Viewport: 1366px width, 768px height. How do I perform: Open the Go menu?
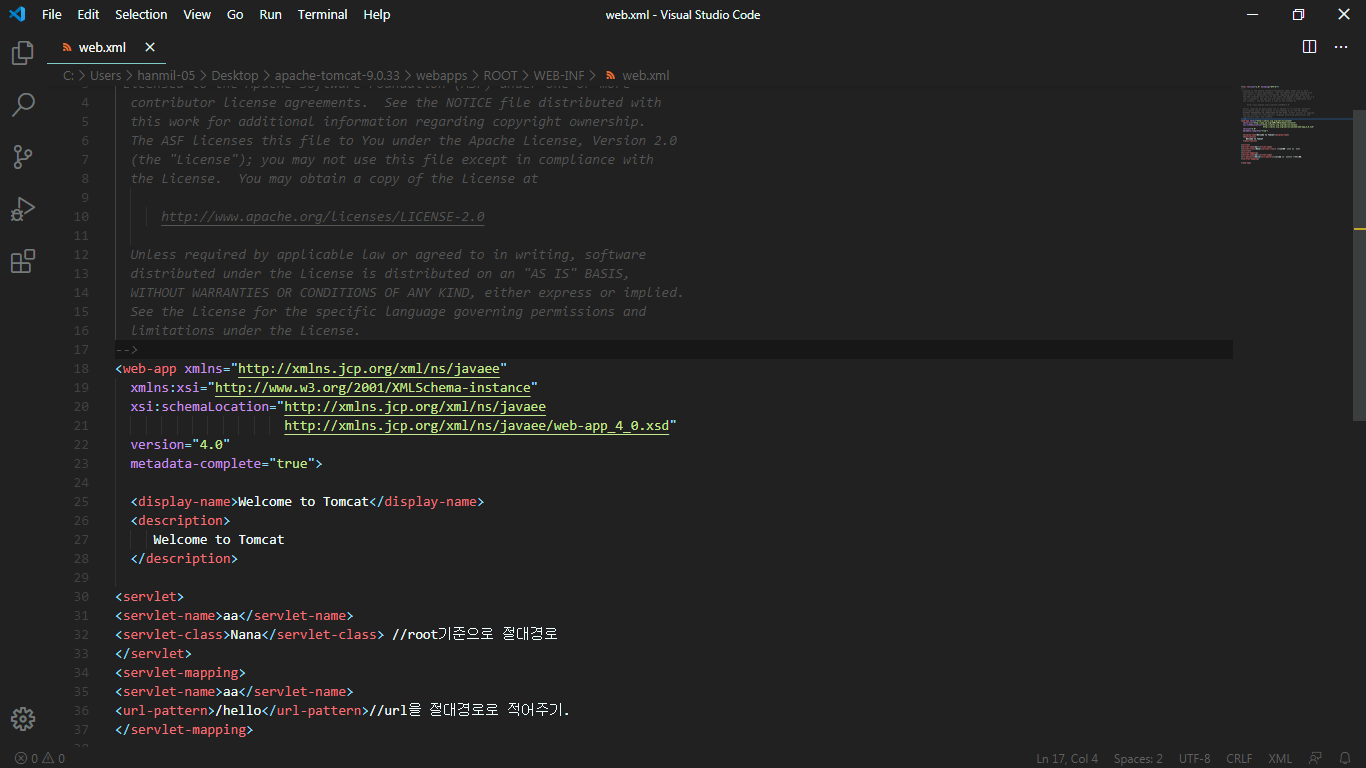coord(235,14)
